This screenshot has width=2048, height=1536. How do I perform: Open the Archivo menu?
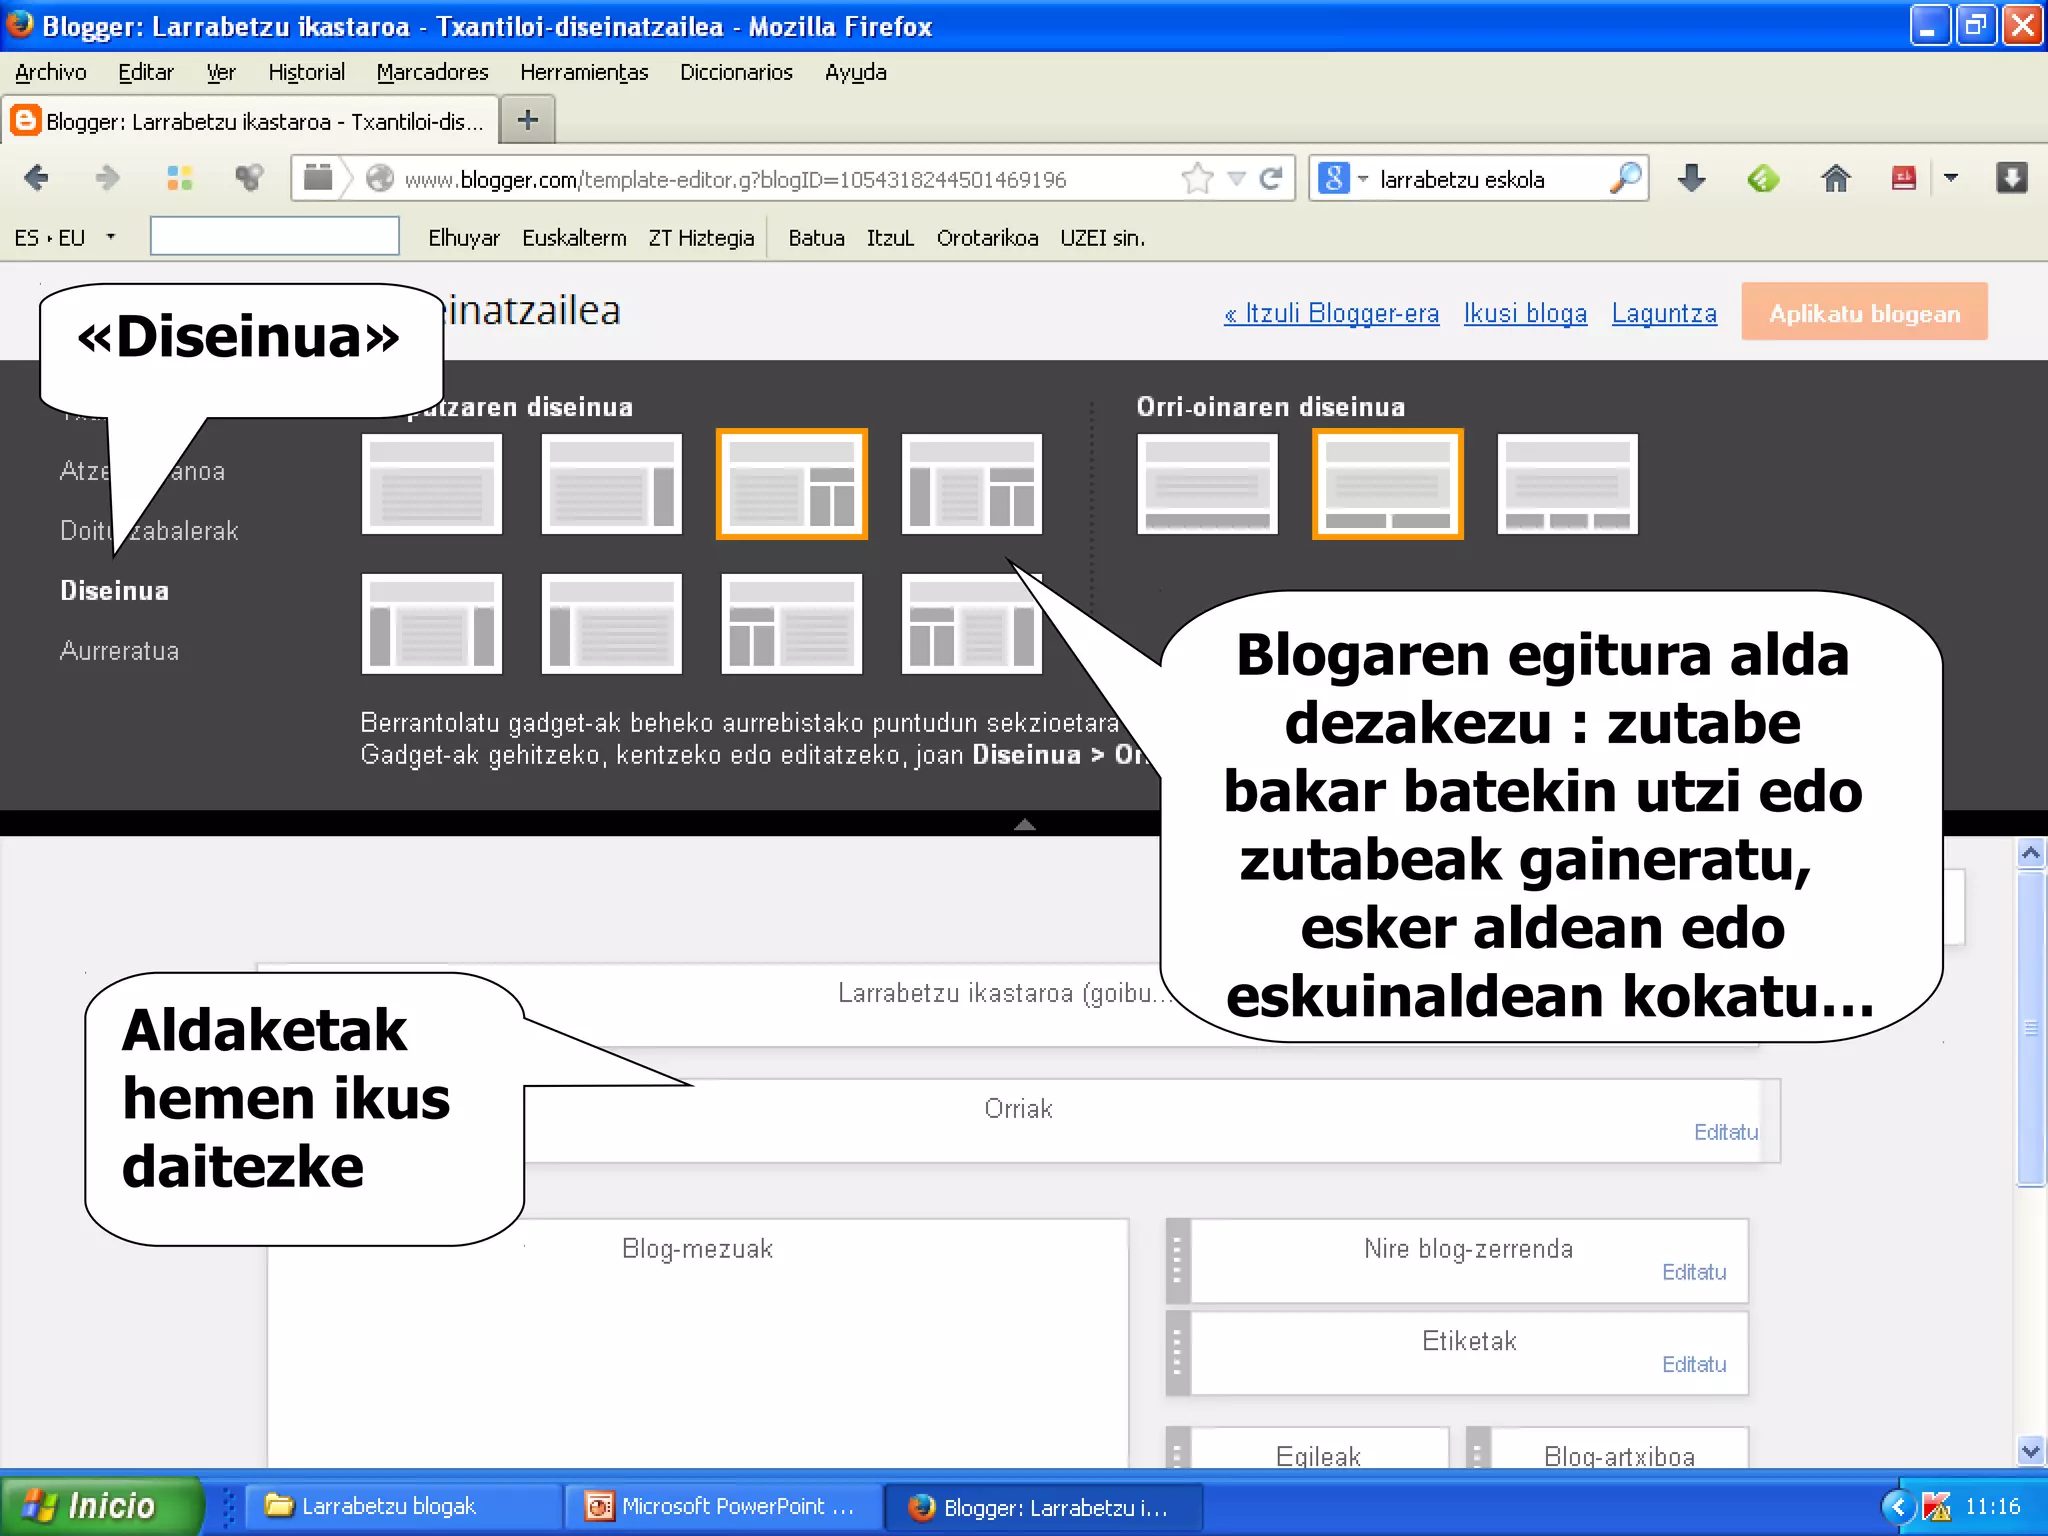click(51, 72)
